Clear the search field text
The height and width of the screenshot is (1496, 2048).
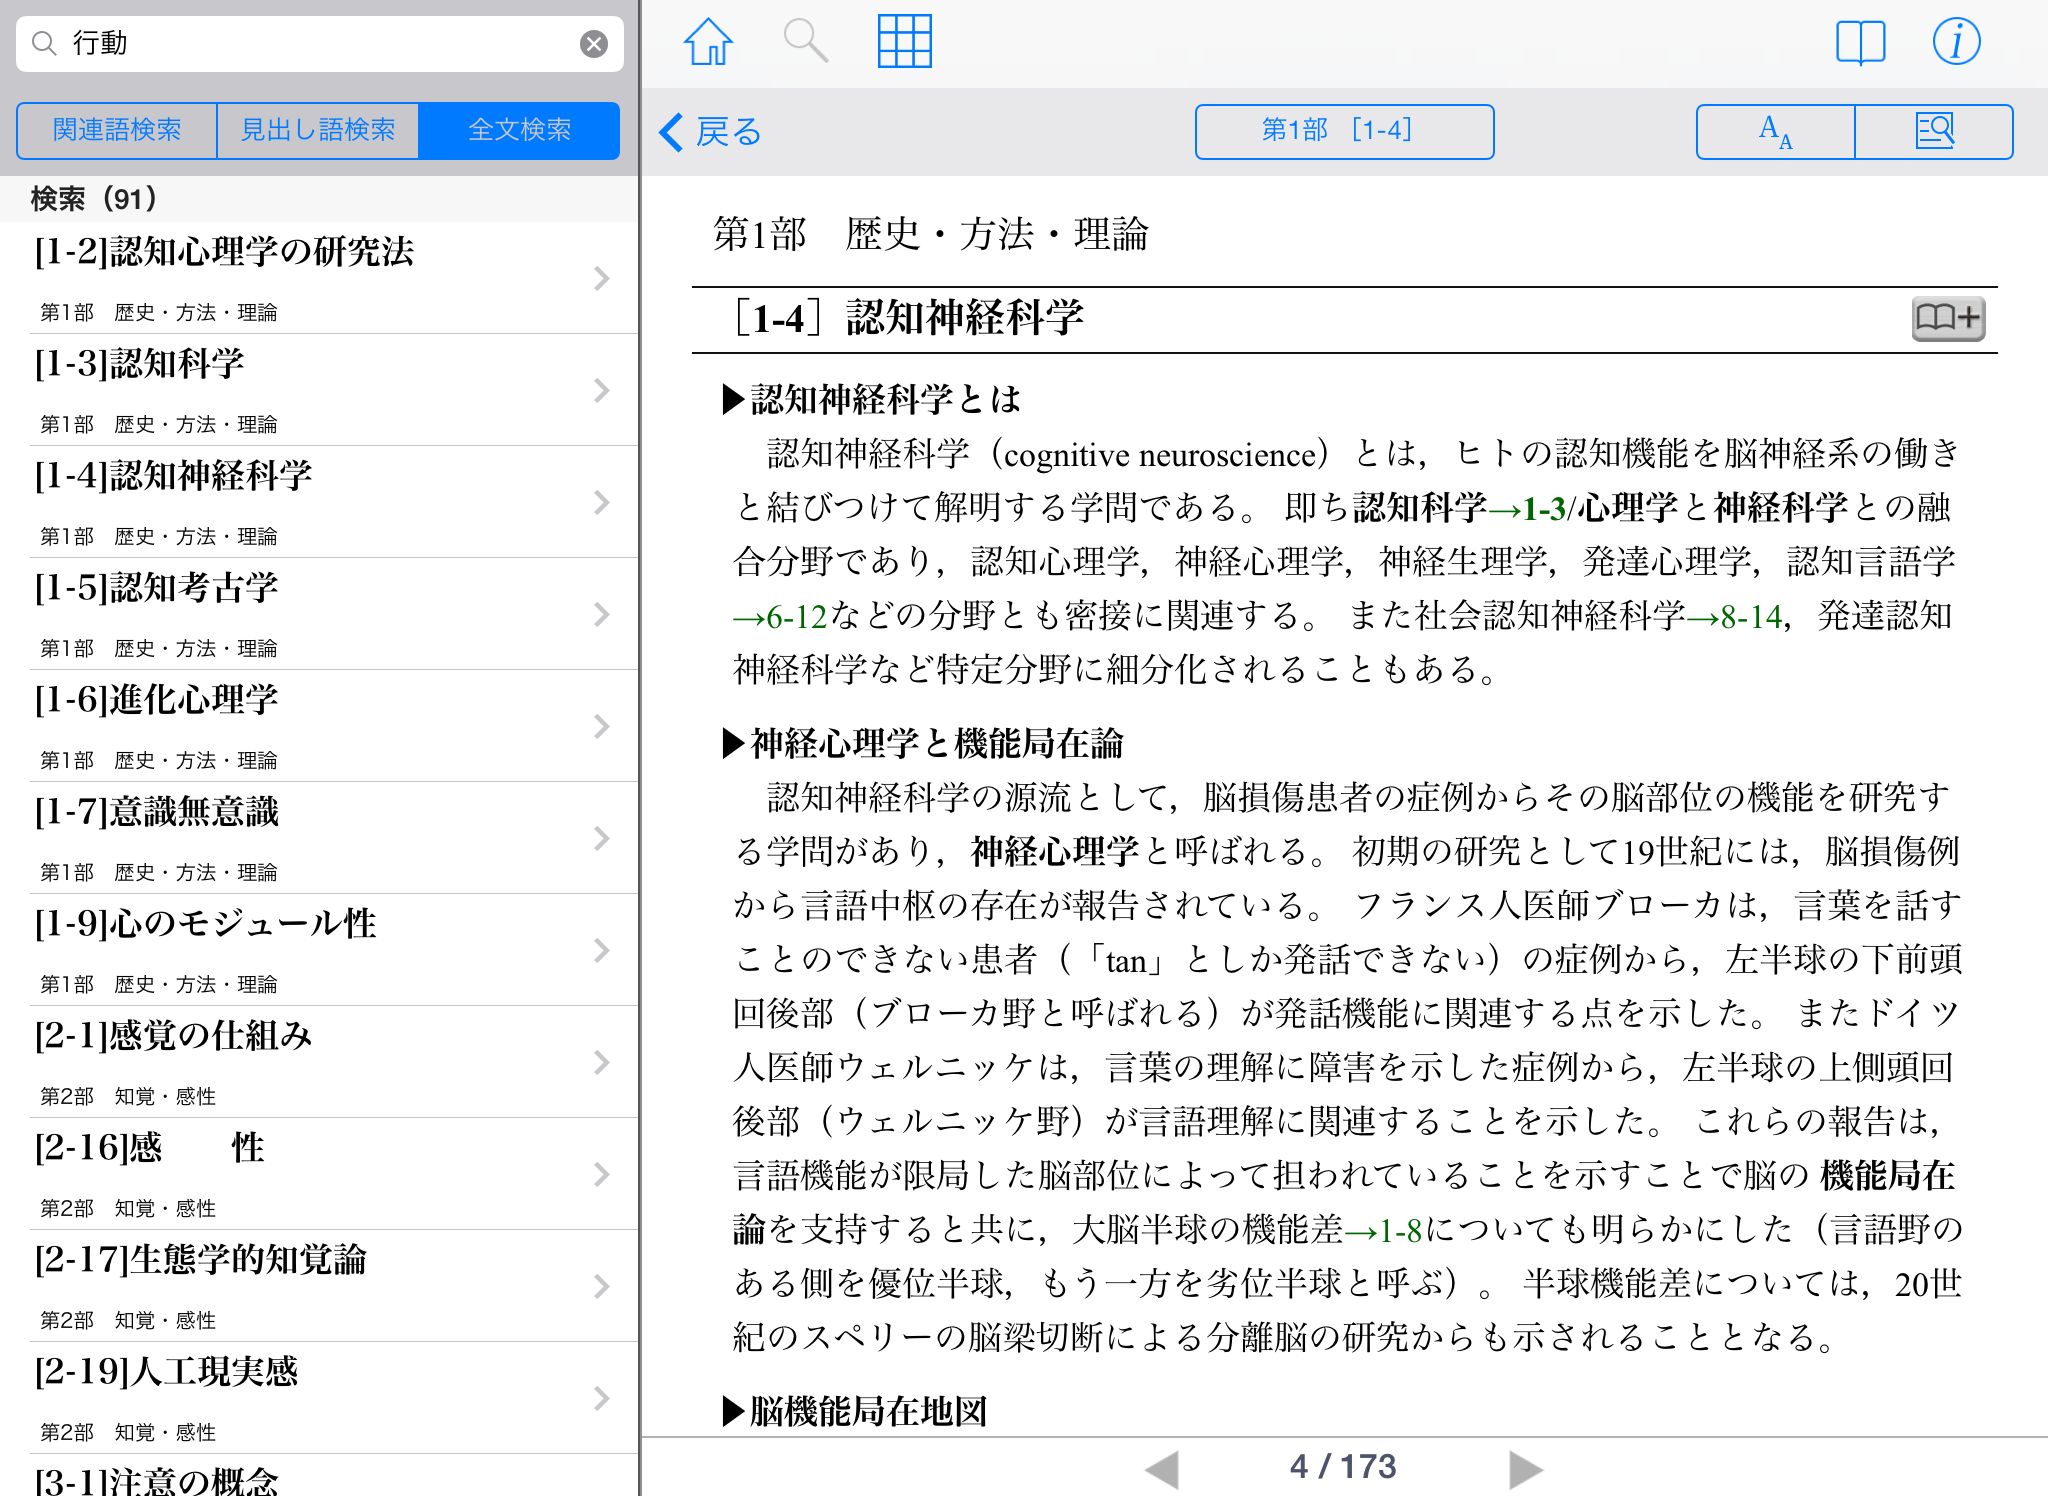tap(594, 44)
